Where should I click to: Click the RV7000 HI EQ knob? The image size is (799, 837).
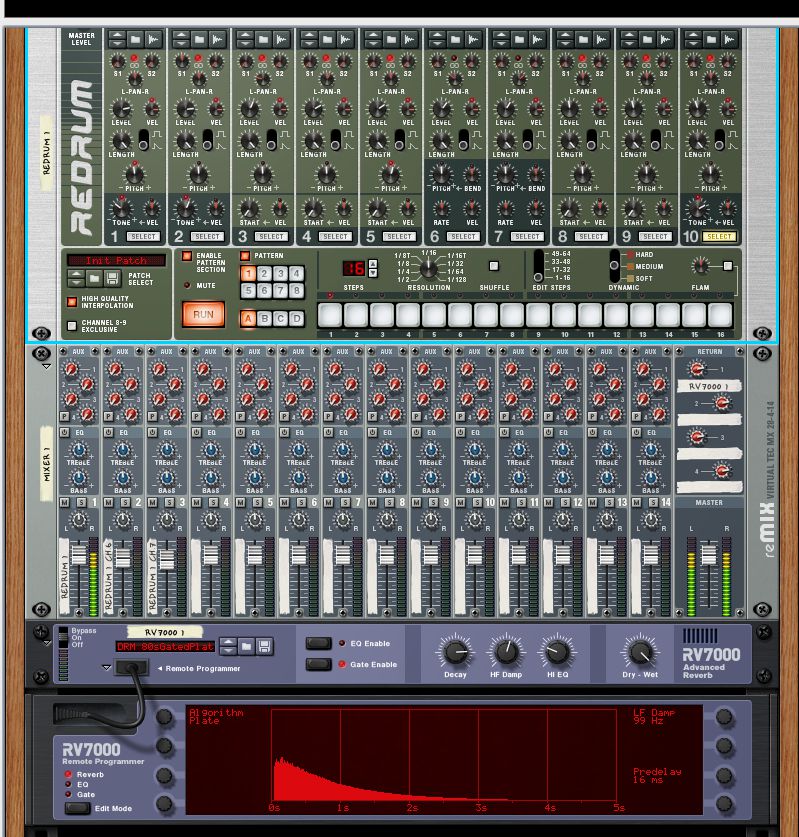pyautogui.click(x=557, y=652)
